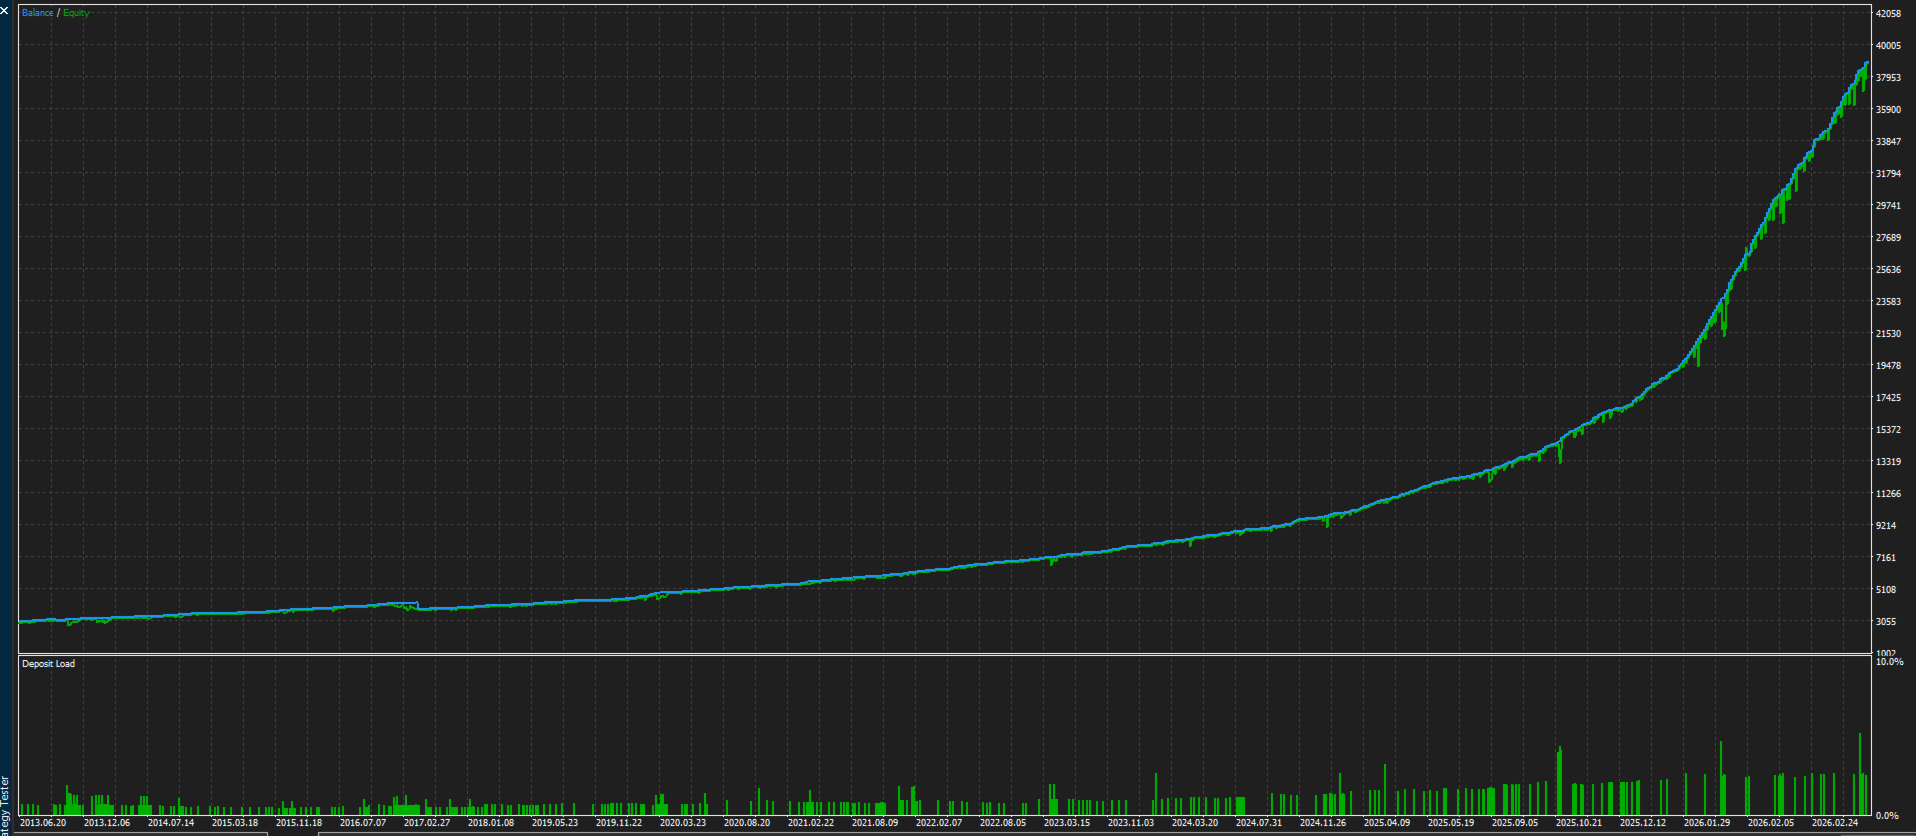The image size is (1916, 836).
Task: Click the 2026.01.29 date label
Action: tap(1707, 823)
